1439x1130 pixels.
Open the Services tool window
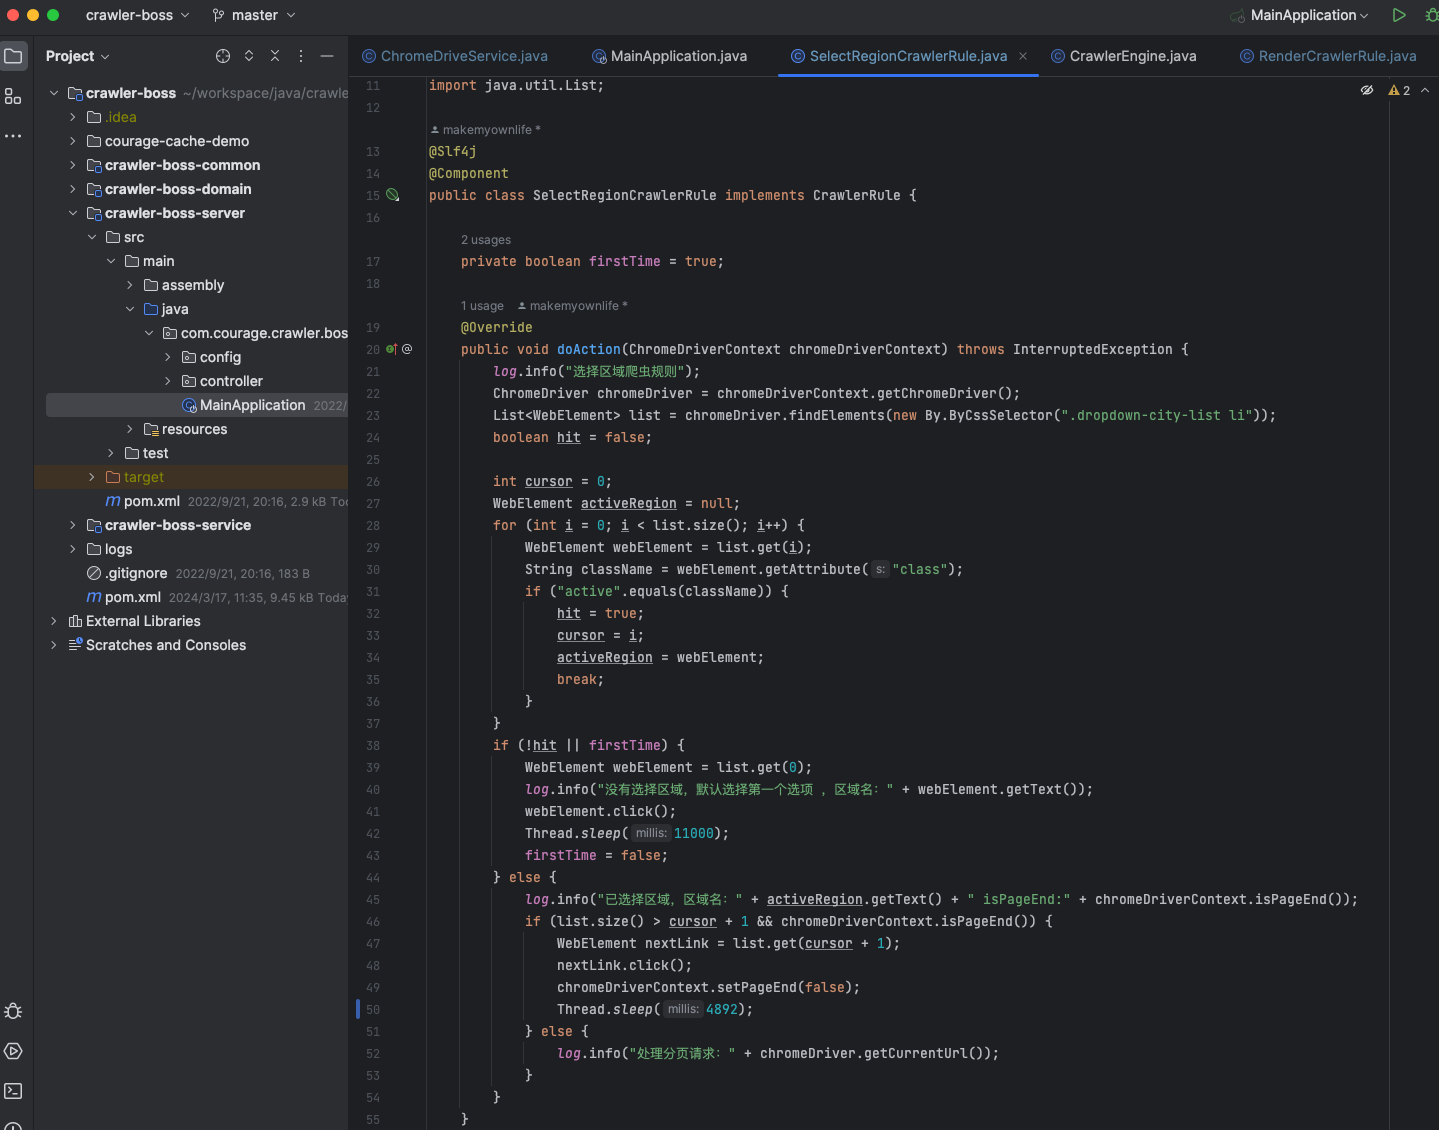[x=13, y=1051]
